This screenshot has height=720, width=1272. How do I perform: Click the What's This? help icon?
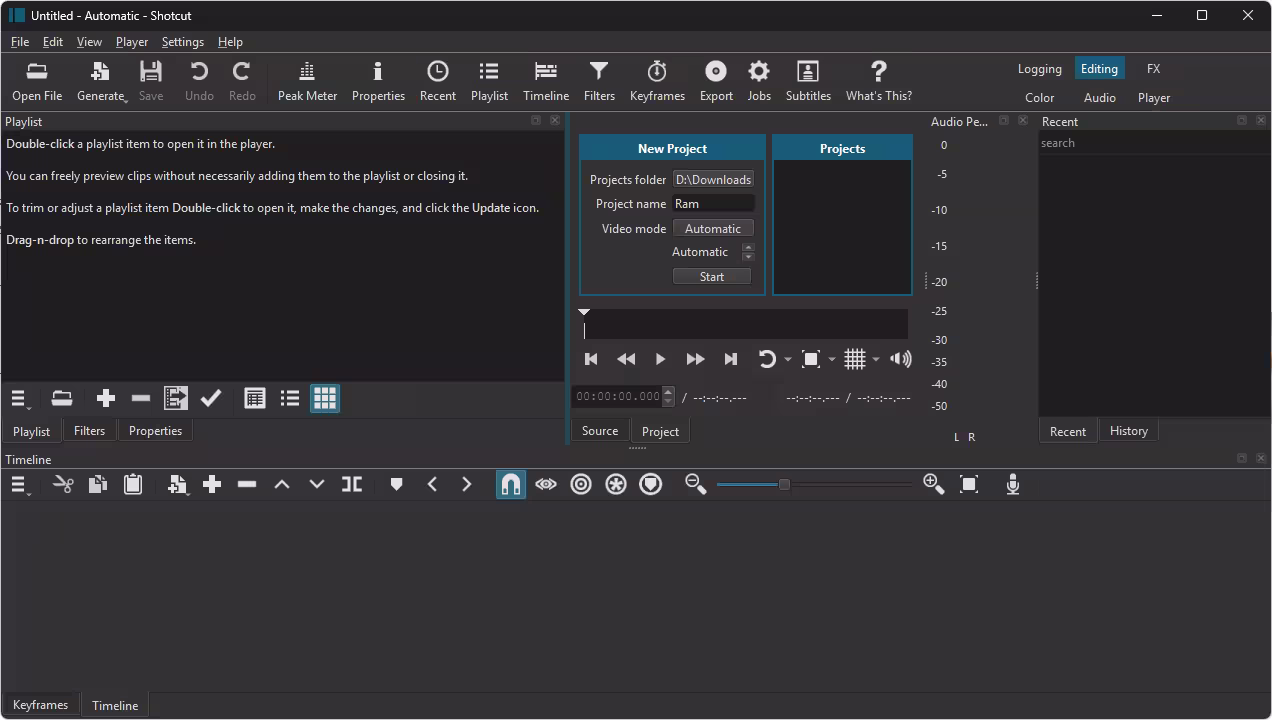[x=879, y=81]
